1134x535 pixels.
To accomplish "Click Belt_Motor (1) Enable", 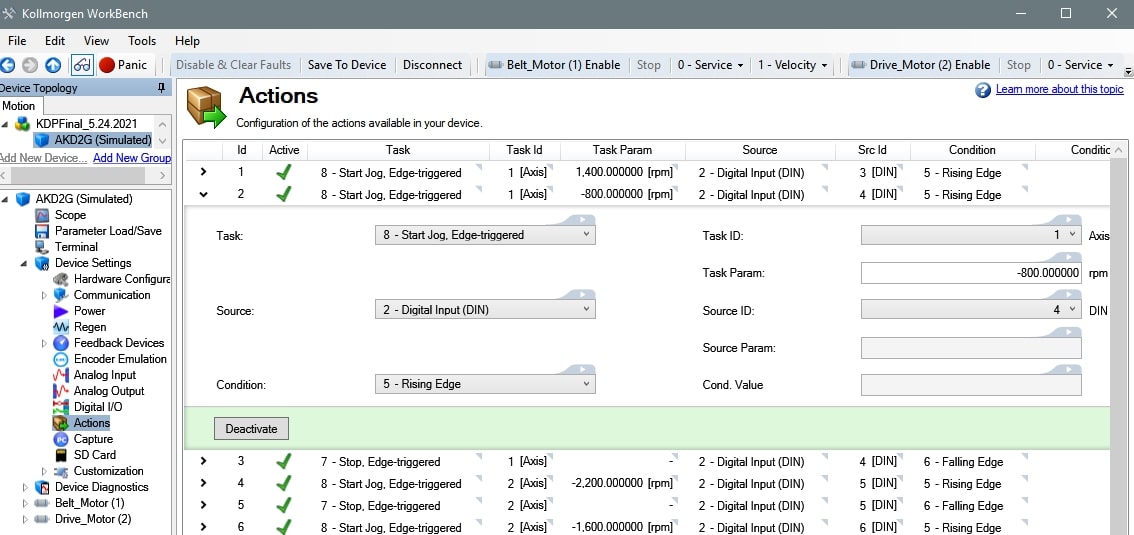I will pos(554,65).
